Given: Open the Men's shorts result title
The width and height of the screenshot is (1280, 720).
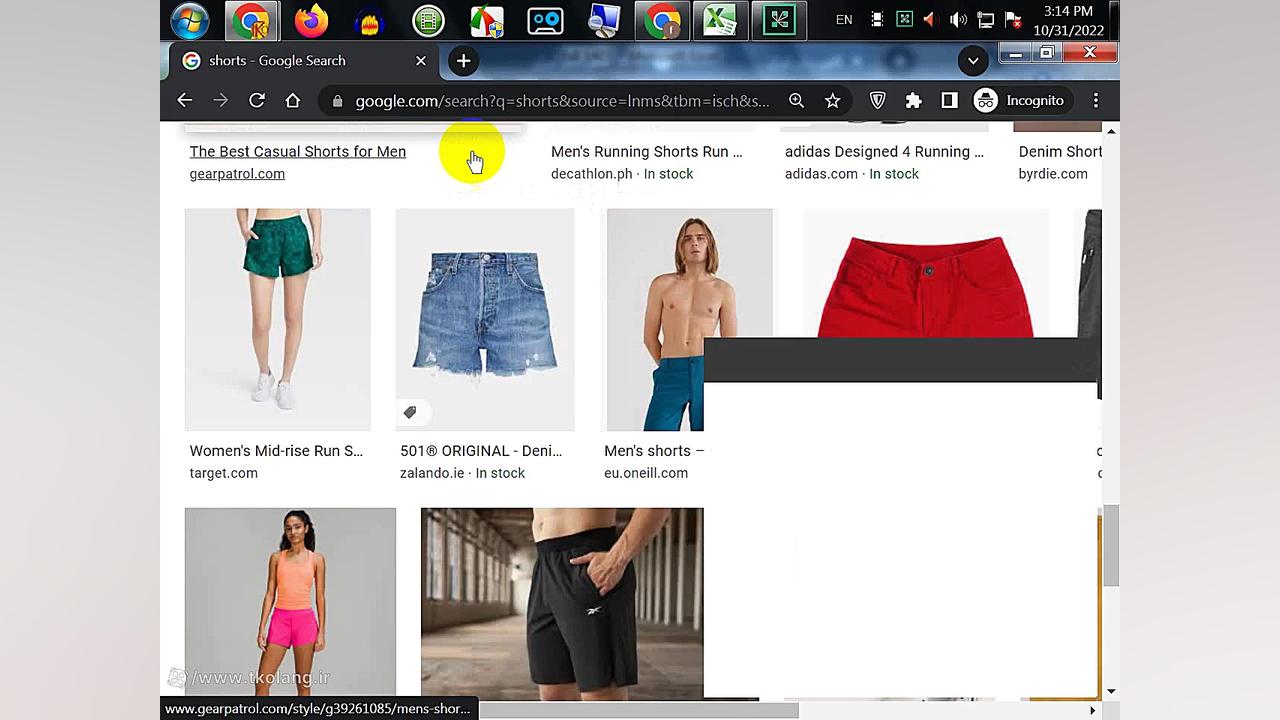Looking at the screenshot, I should click(x=654, y=451).
